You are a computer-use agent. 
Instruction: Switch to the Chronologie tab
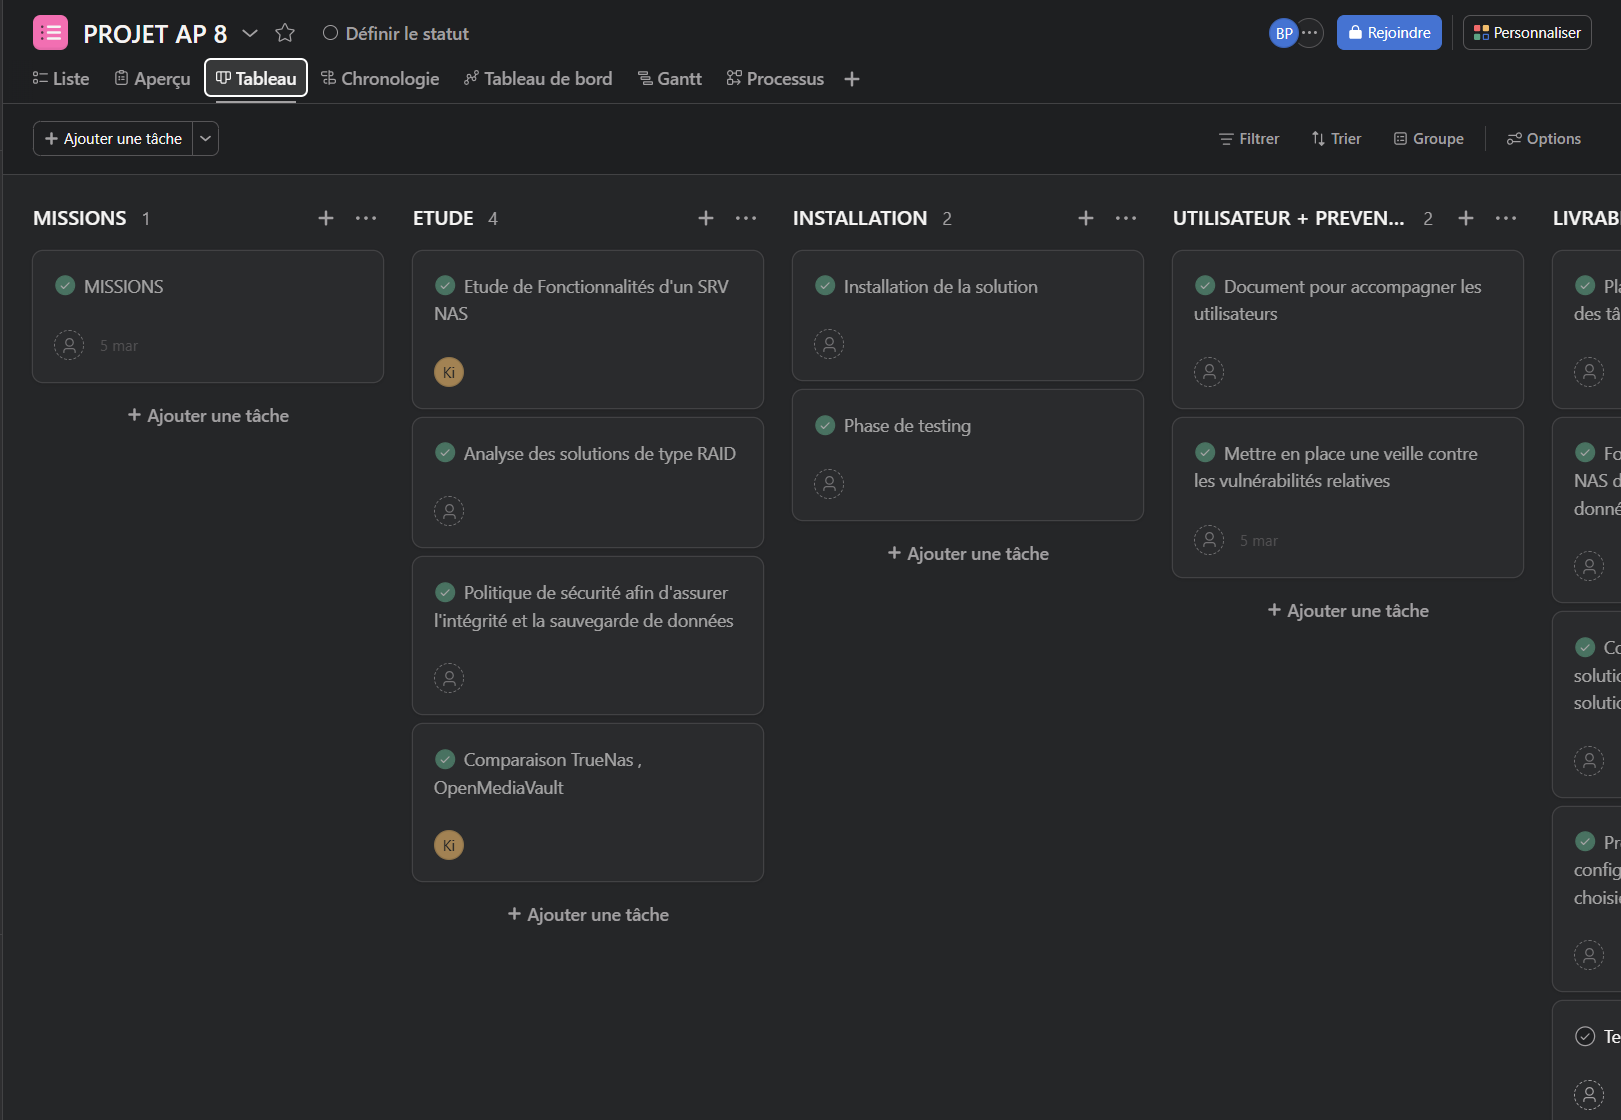pyautogui.click(x=380, y=79)
